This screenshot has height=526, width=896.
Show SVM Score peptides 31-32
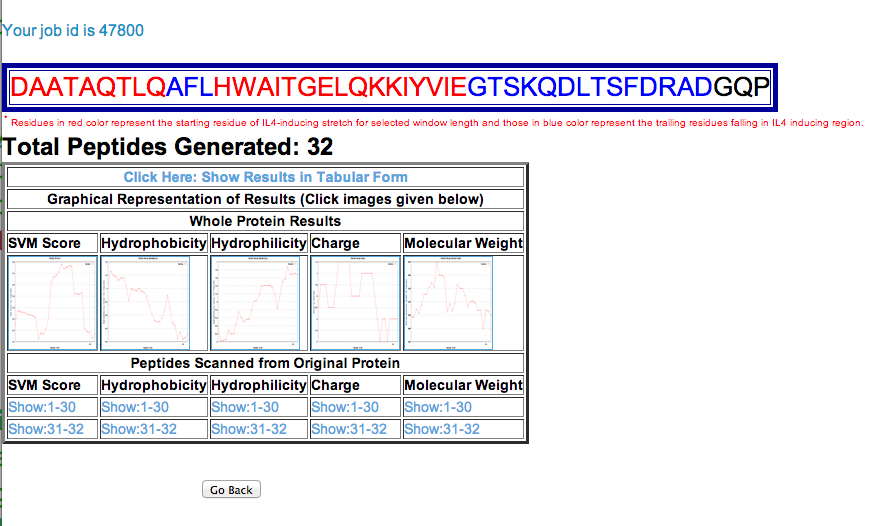coord(45,429)
